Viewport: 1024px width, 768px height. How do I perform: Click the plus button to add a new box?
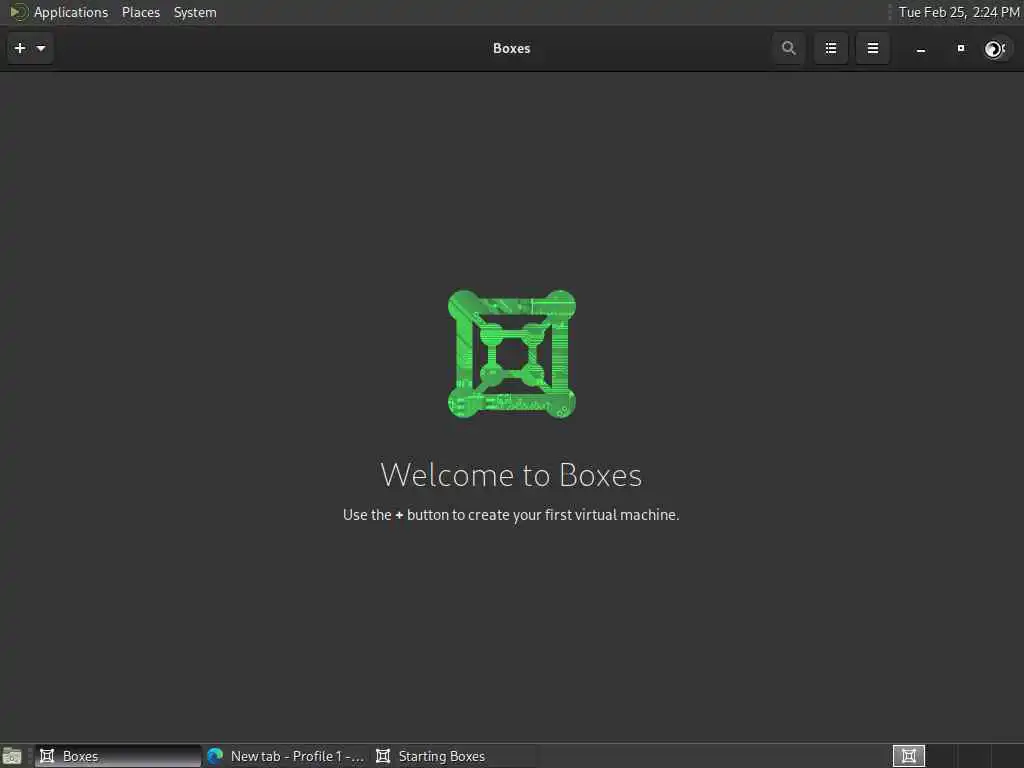[20, 48]
